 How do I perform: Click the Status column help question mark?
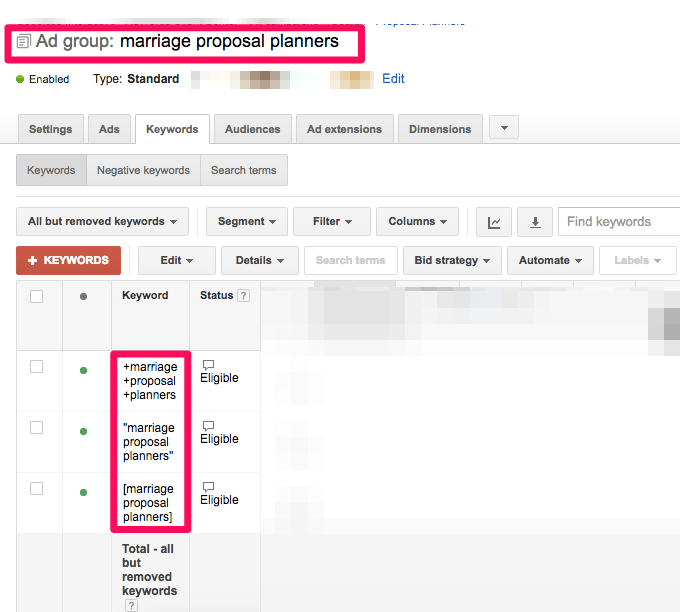(243, 296)
